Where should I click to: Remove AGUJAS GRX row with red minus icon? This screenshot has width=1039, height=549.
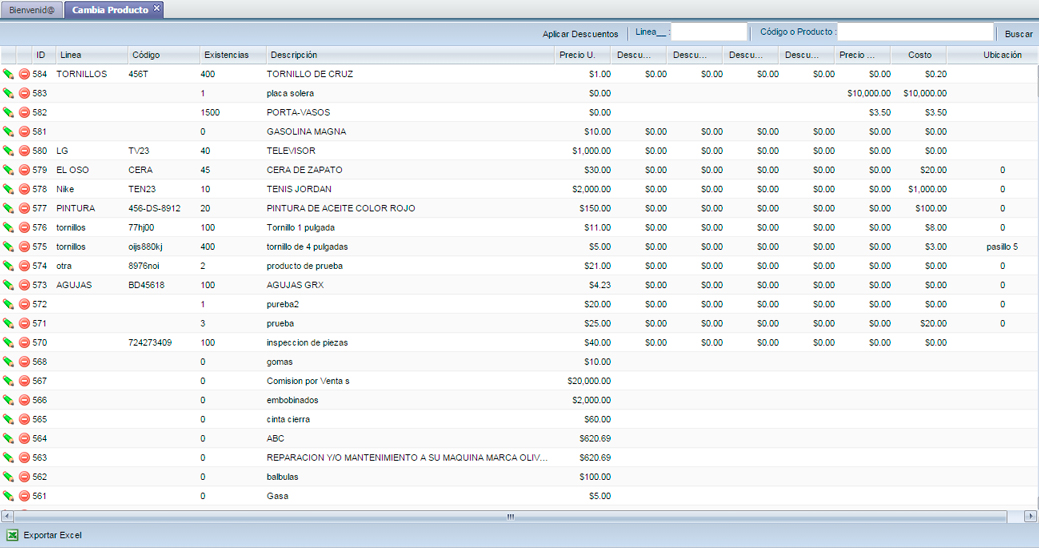click(25, 285)
